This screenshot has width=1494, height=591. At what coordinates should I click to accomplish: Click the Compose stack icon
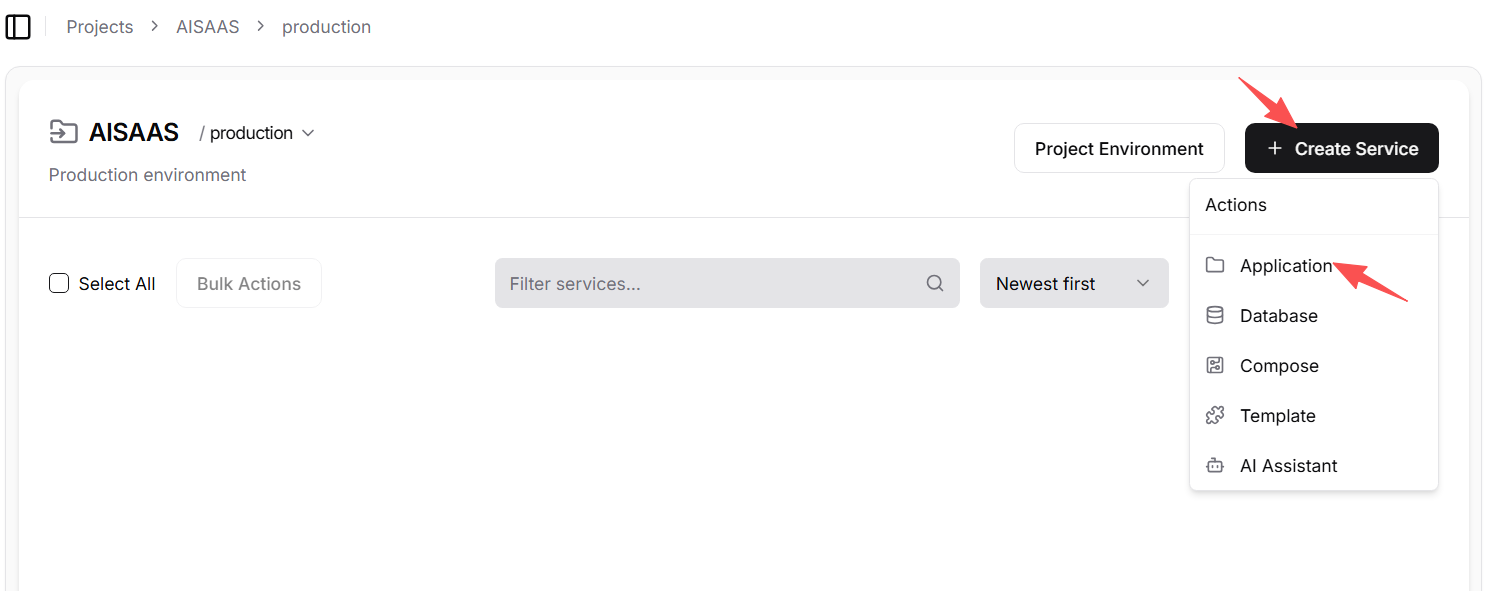[x=1215, y=365]
